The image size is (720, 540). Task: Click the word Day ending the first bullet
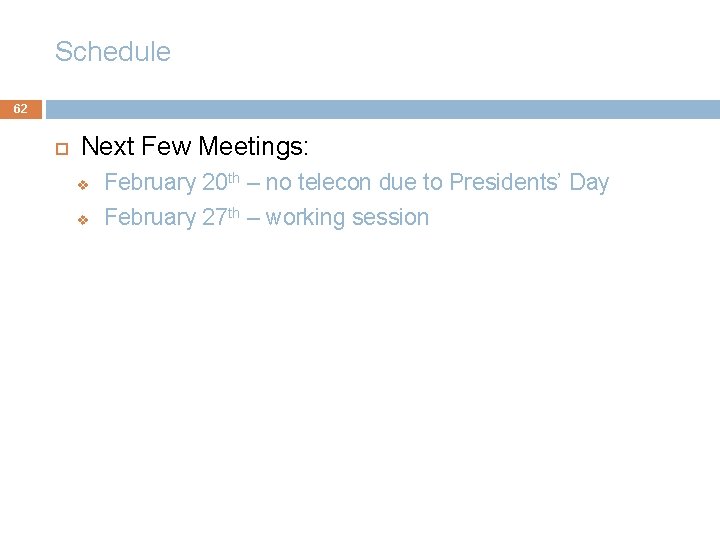click(589, 183)
